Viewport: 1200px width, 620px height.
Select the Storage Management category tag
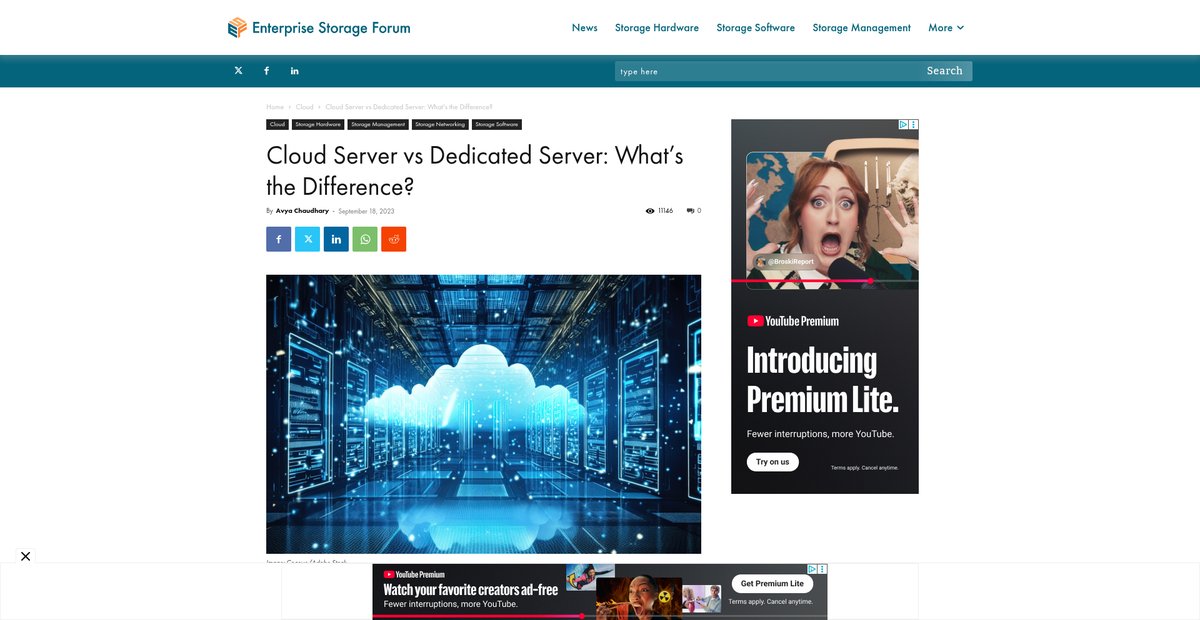coord(378,125)
